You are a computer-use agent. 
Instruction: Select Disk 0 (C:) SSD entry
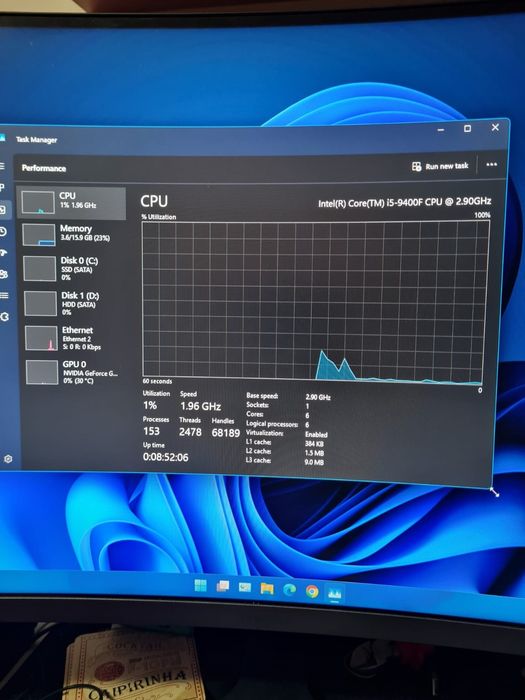point(74,268)
